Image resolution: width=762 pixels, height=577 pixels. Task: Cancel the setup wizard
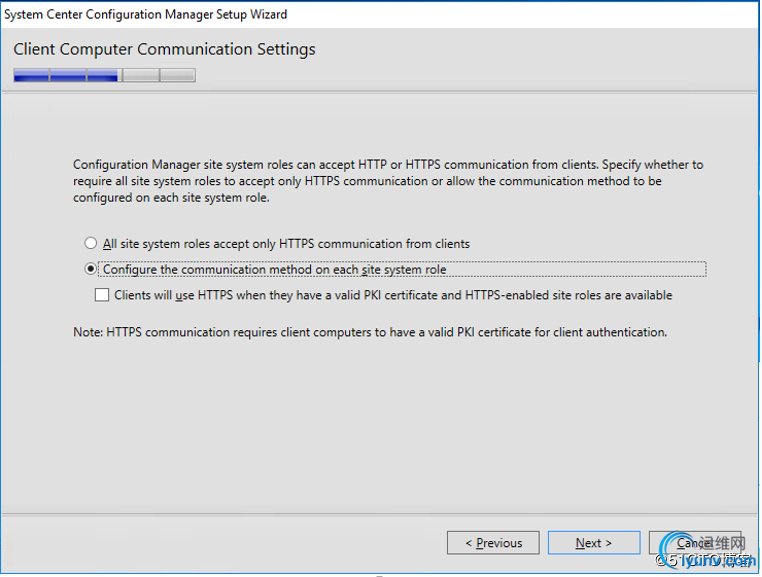(694, 542)
